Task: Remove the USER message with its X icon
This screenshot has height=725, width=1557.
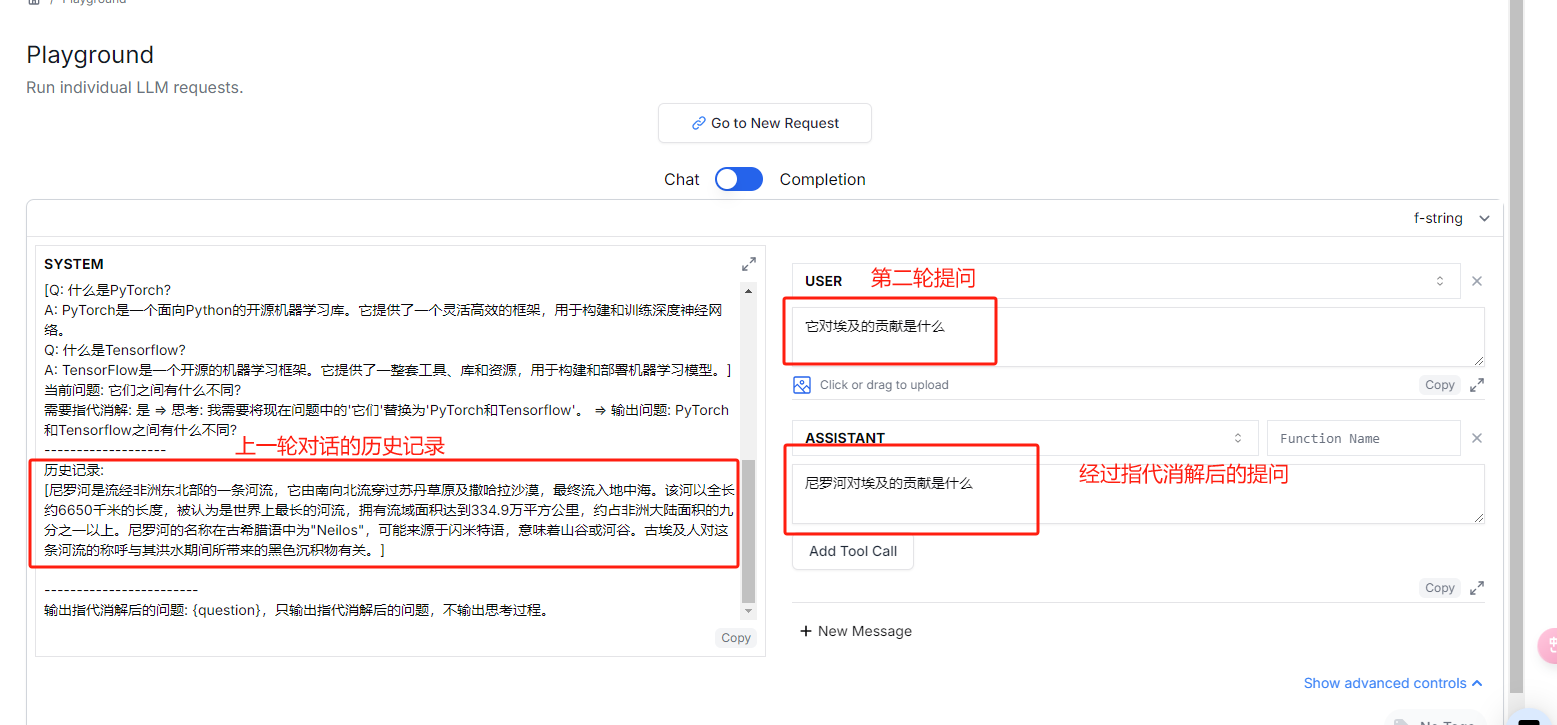Action: (x=1477, y=282)
